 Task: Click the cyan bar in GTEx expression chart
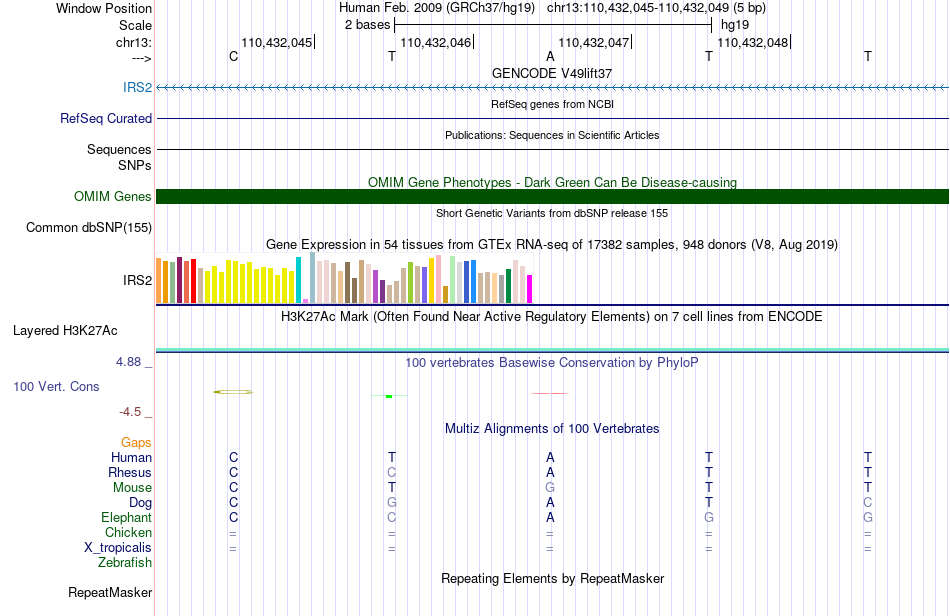click(x=298, y=280)
